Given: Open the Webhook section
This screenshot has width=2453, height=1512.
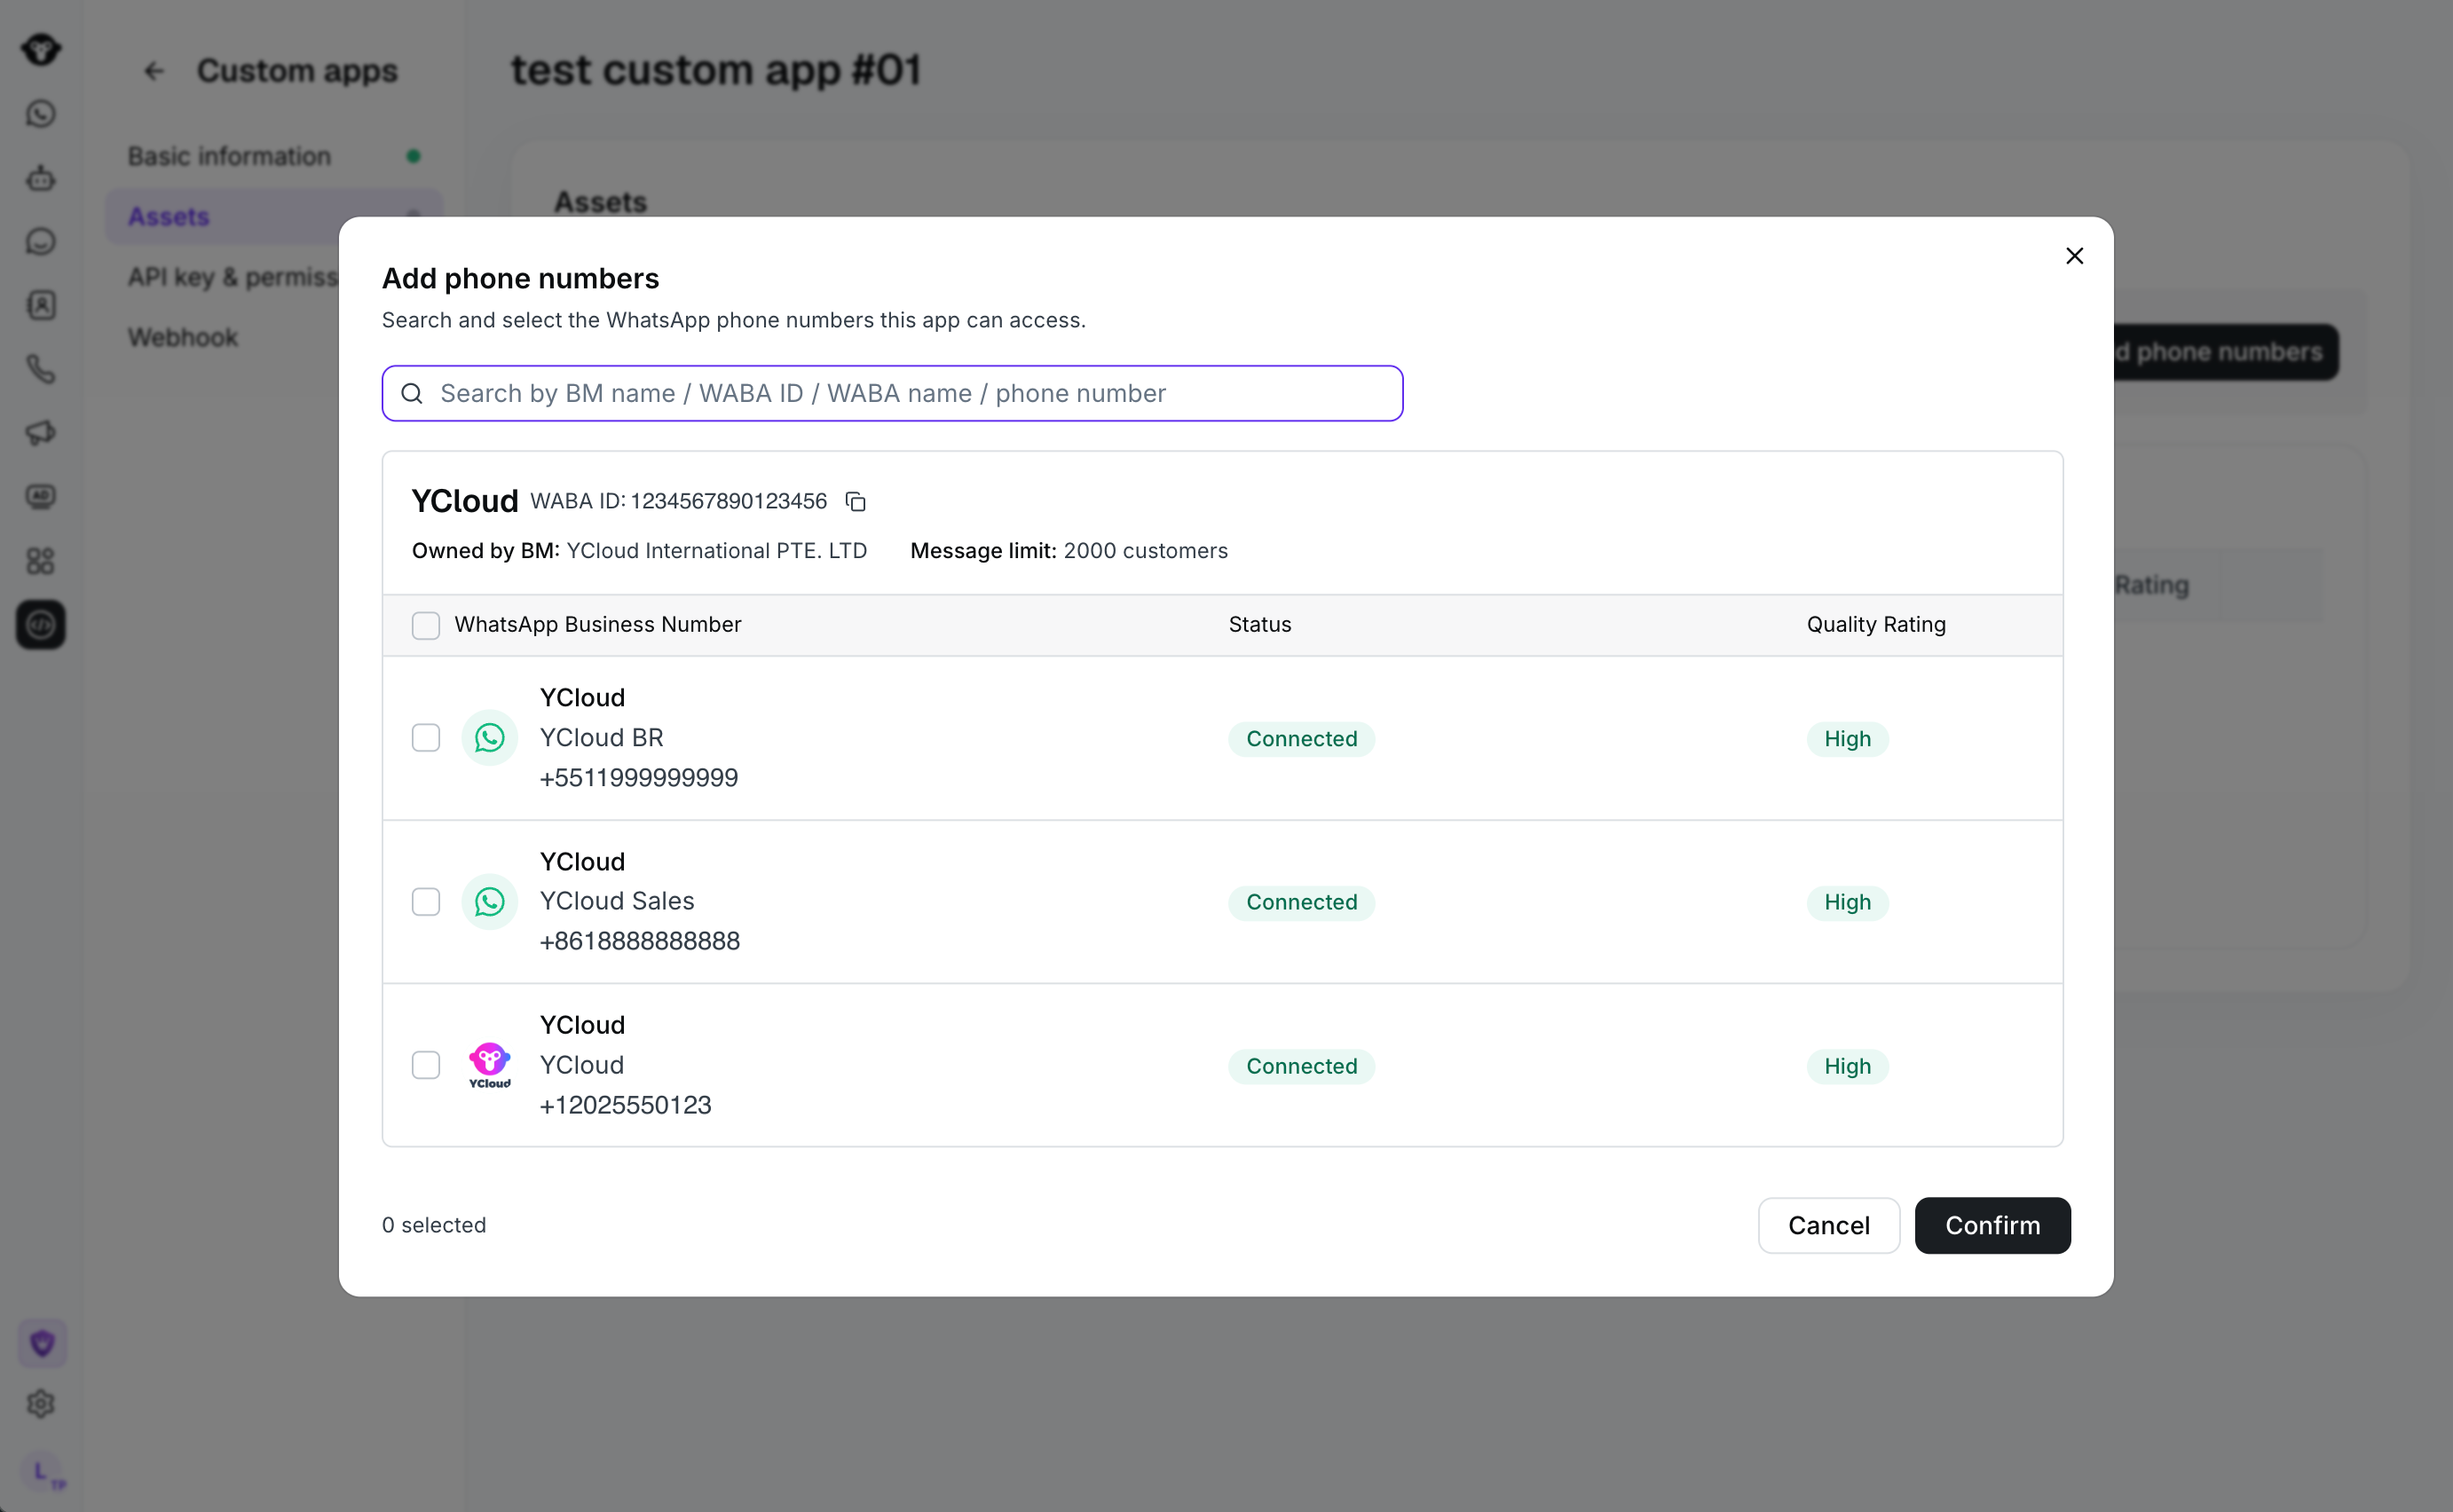Looking at the screenshot, I should [x=222, y=337].
